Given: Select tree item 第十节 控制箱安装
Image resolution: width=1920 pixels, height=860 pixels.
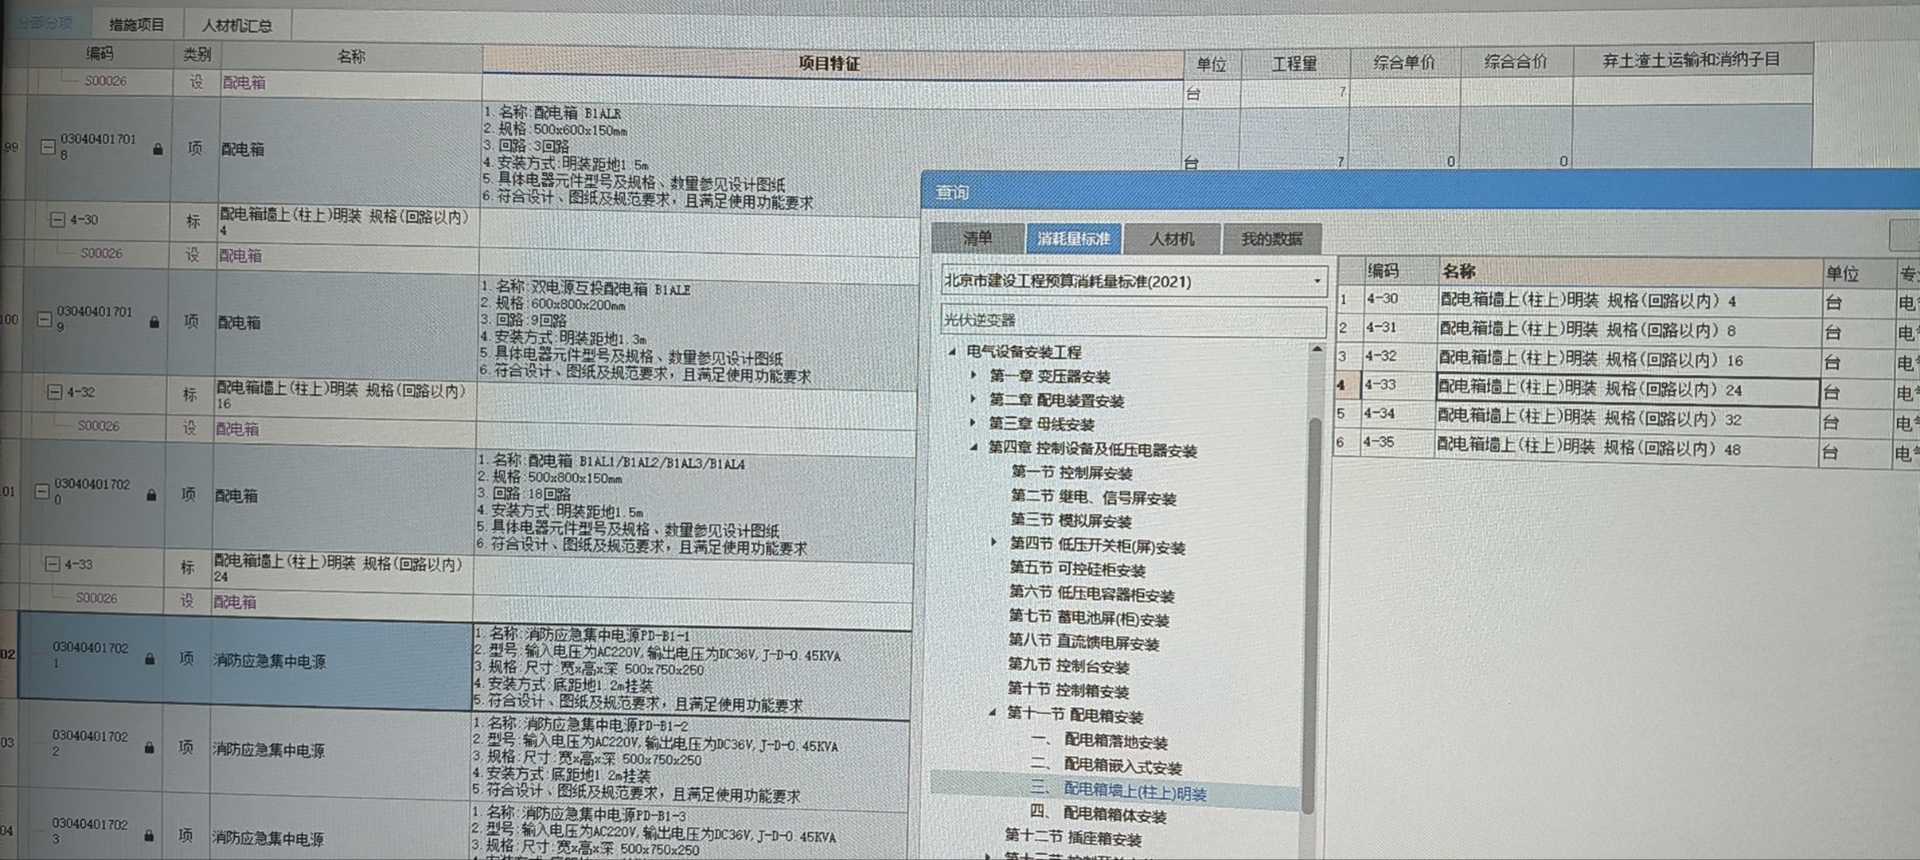Looking at the screenshot, I should (1068, 689).
